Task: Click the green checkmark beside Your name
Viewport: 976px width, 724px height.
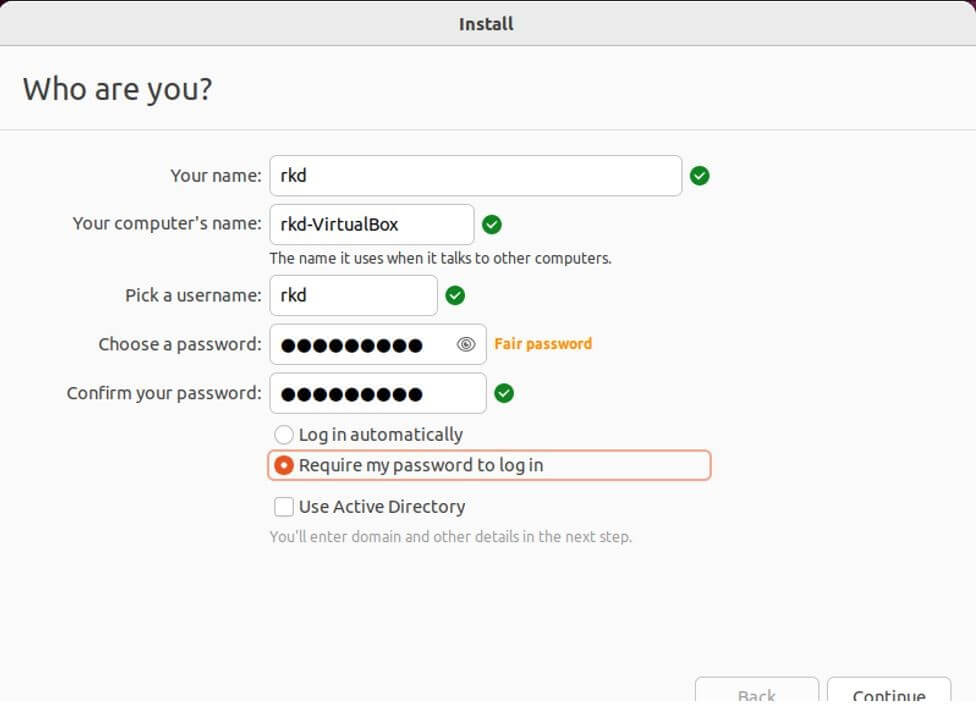Action: click(x=700, y=176)
